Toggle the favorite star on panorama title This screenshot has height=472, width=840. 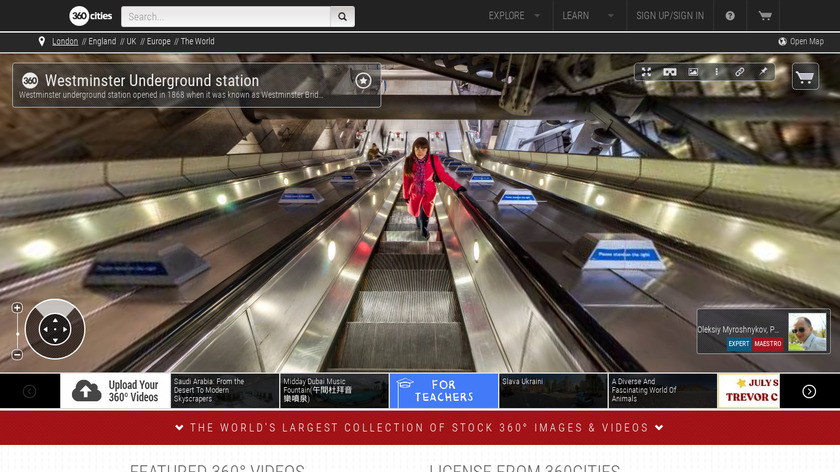[363, 80]
